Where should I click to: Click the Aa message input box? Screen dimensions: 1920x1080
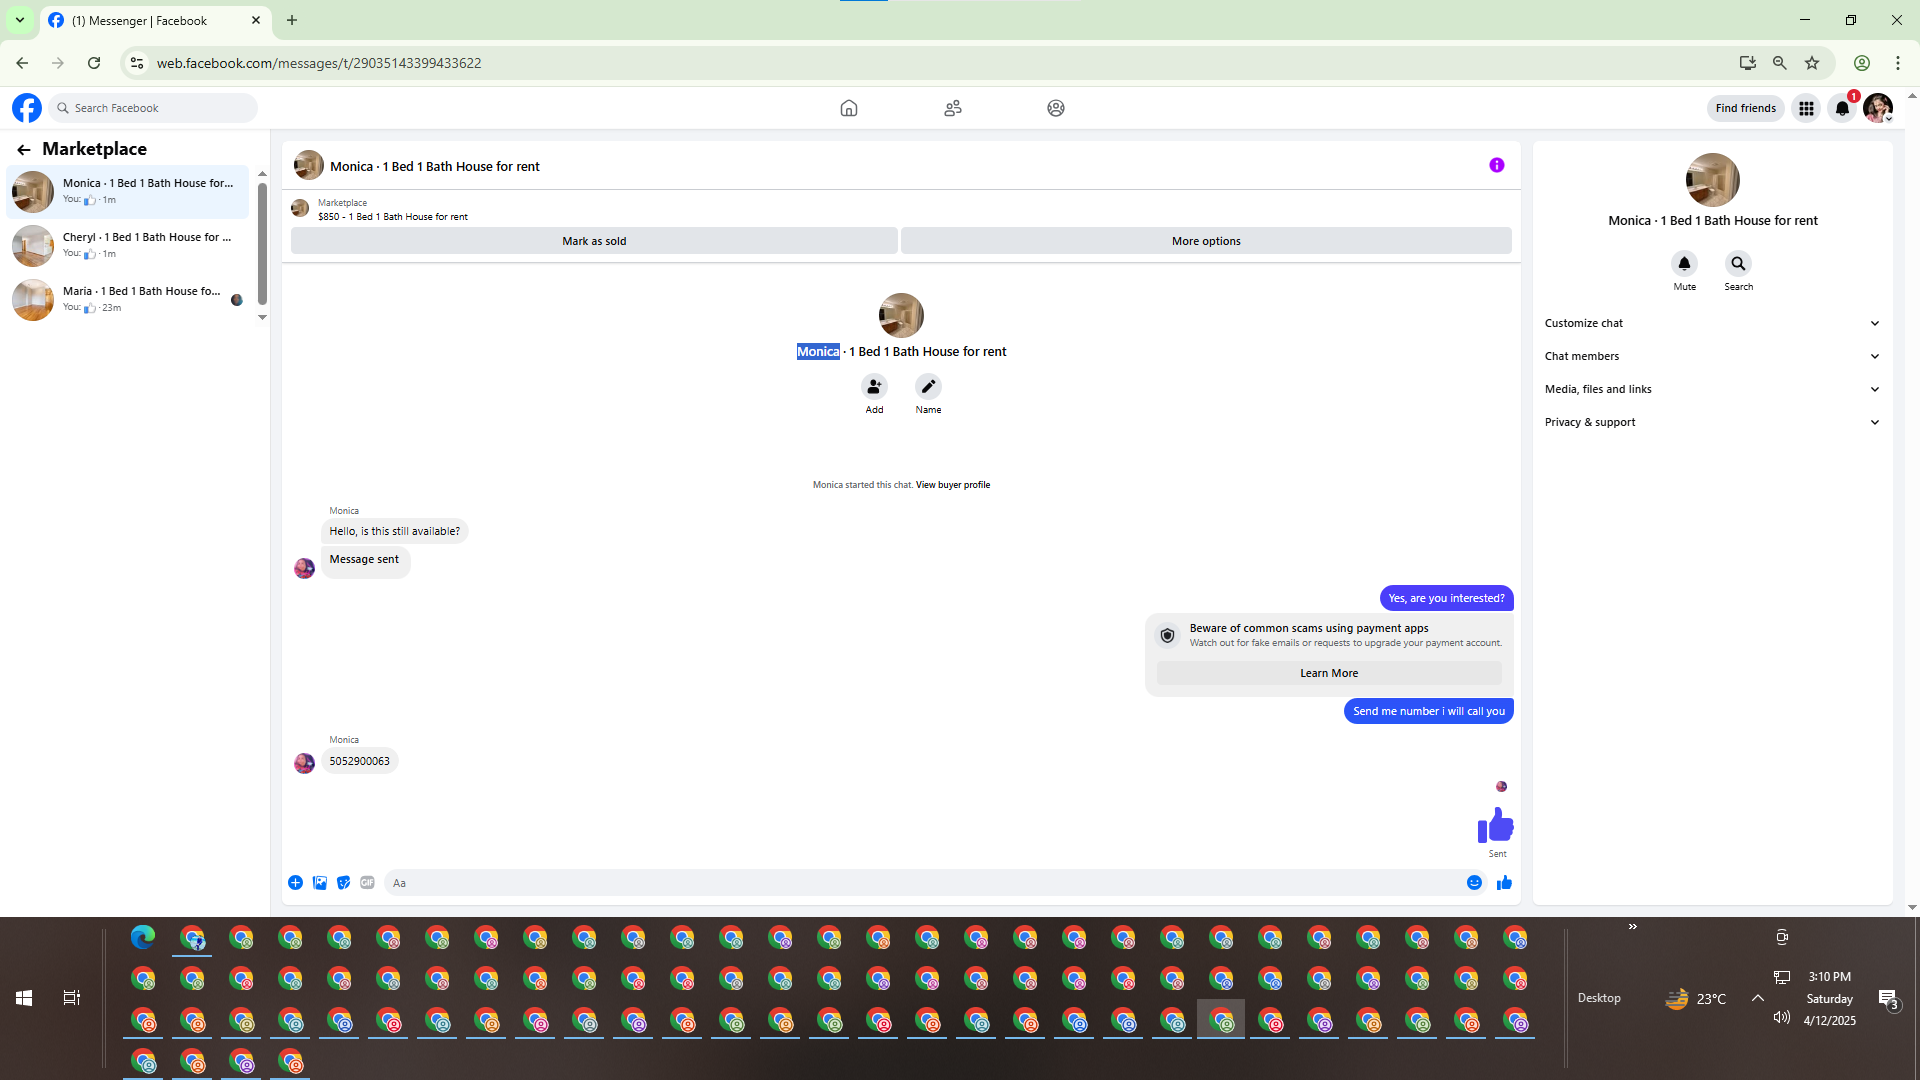[x=925, y=883]
